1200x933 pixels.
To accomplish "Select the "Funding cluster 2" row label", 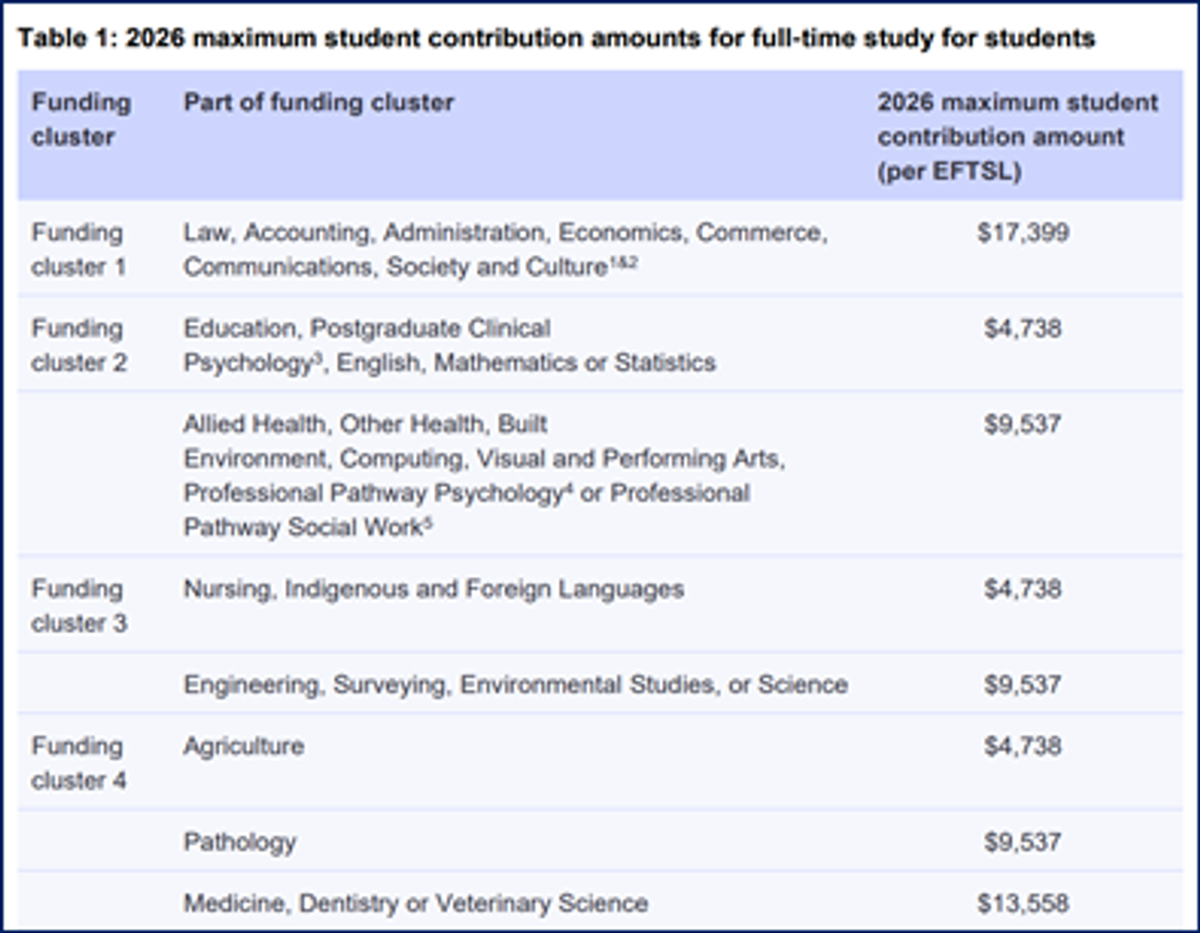I will (79, 345).
